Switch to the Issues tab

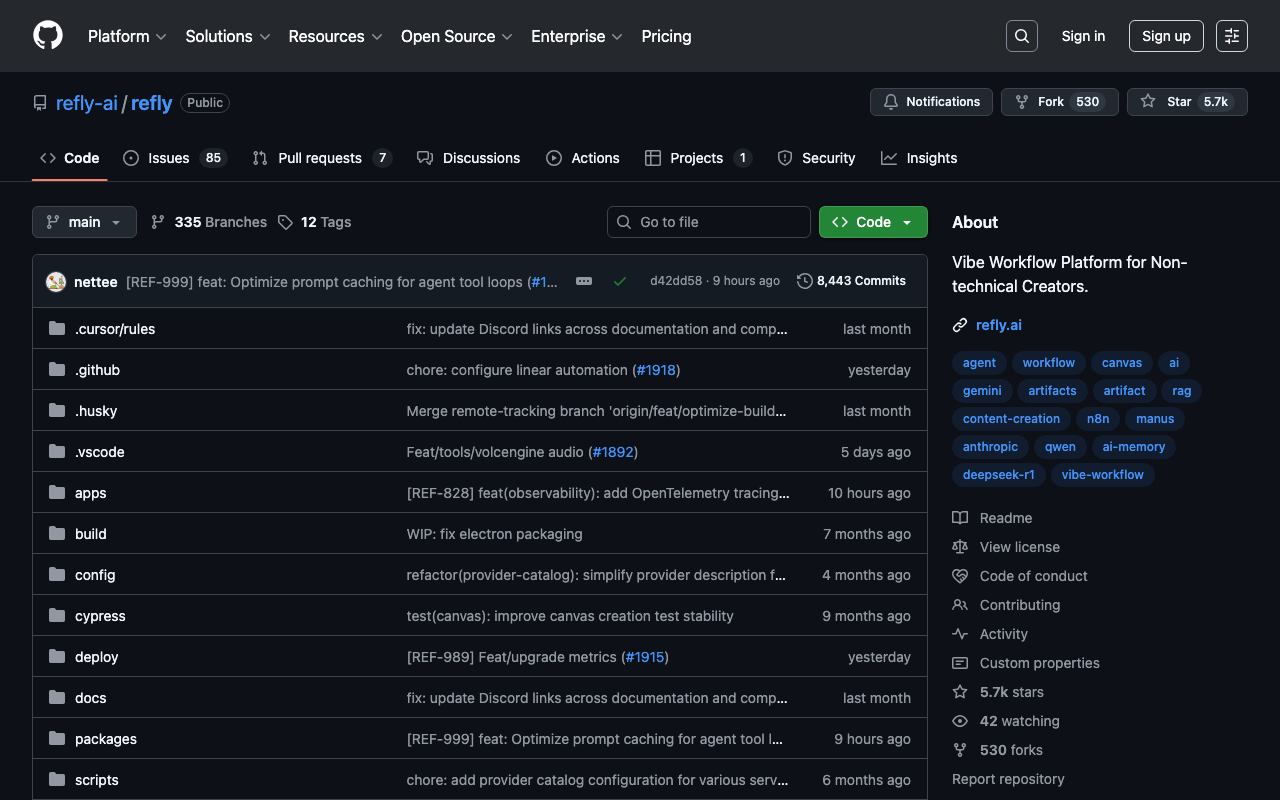pyautogui.click(x=168, y=158)
